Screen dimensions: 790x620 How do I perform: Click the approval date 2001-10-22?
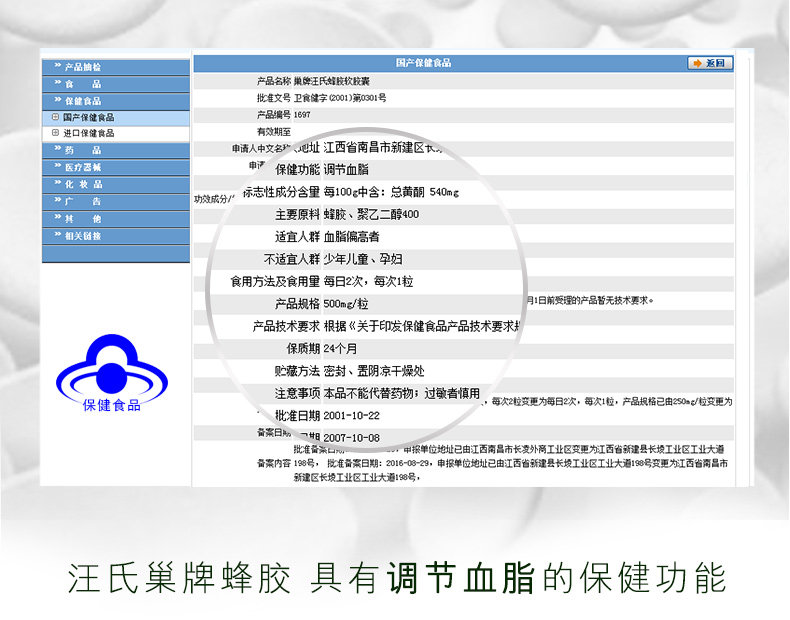click(x=351, y=416)
